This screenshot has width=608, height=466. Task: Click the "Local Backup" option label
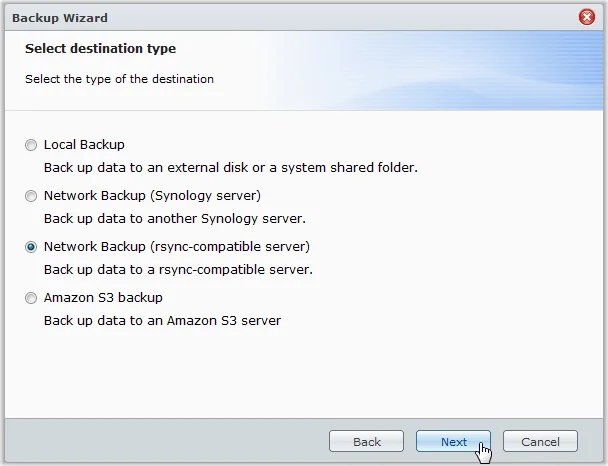[84, 145]
